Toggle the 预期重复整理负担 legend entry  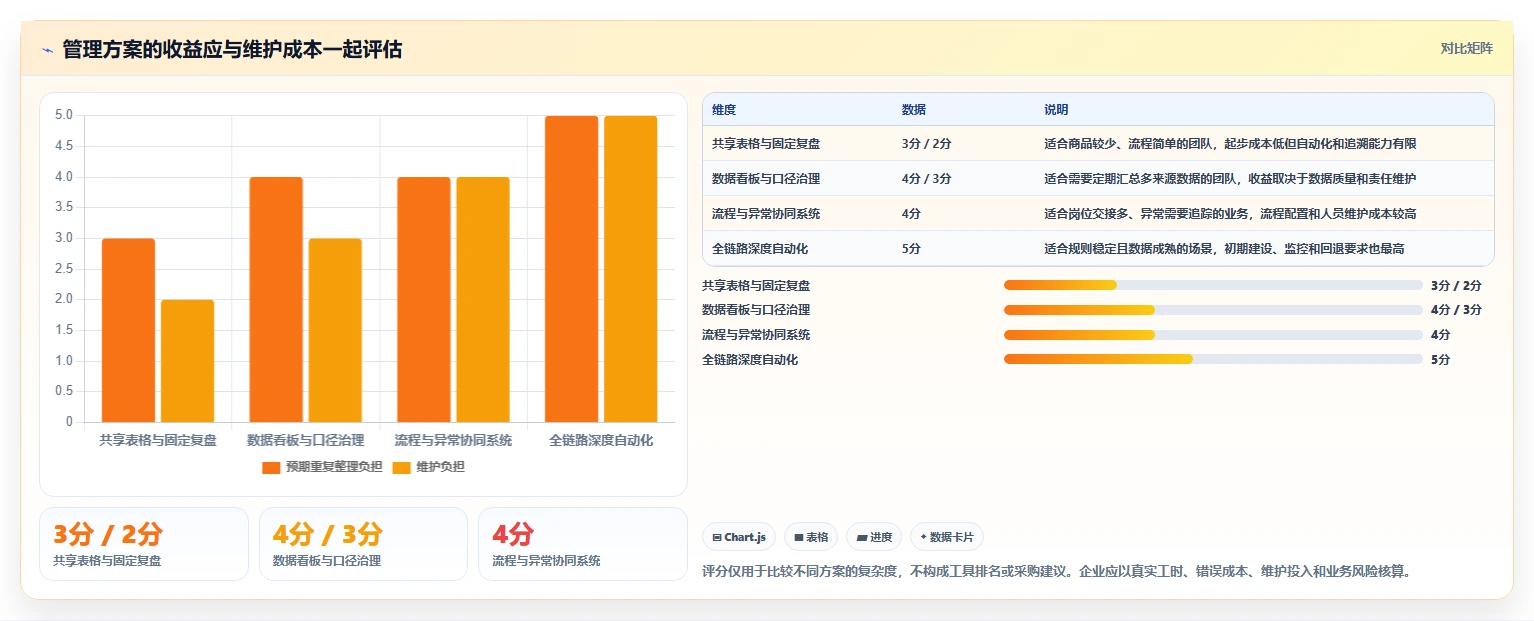322,467
